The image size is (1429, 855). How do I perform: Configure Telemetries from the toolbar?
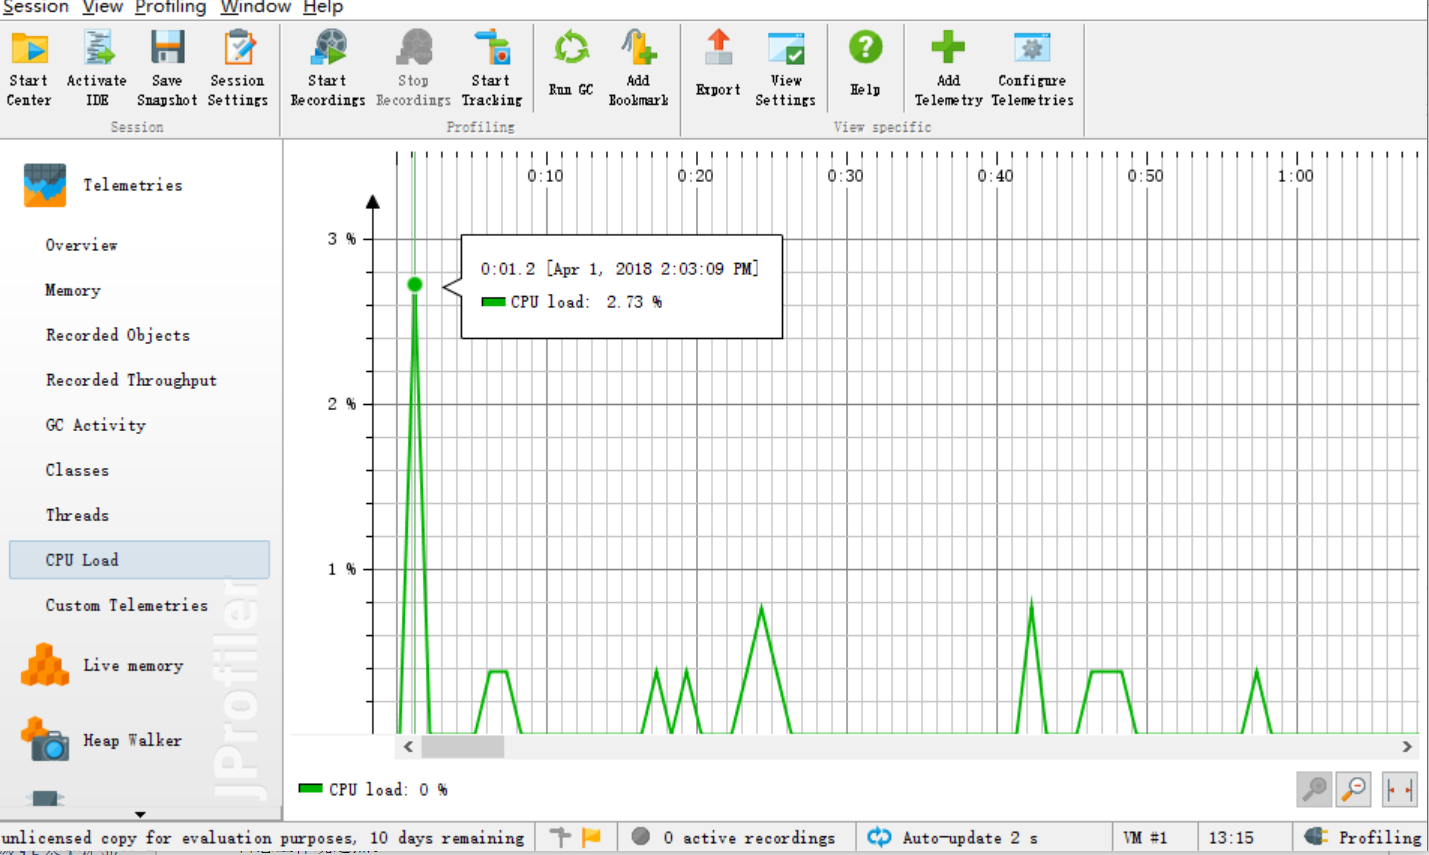tap(1032, 68)
